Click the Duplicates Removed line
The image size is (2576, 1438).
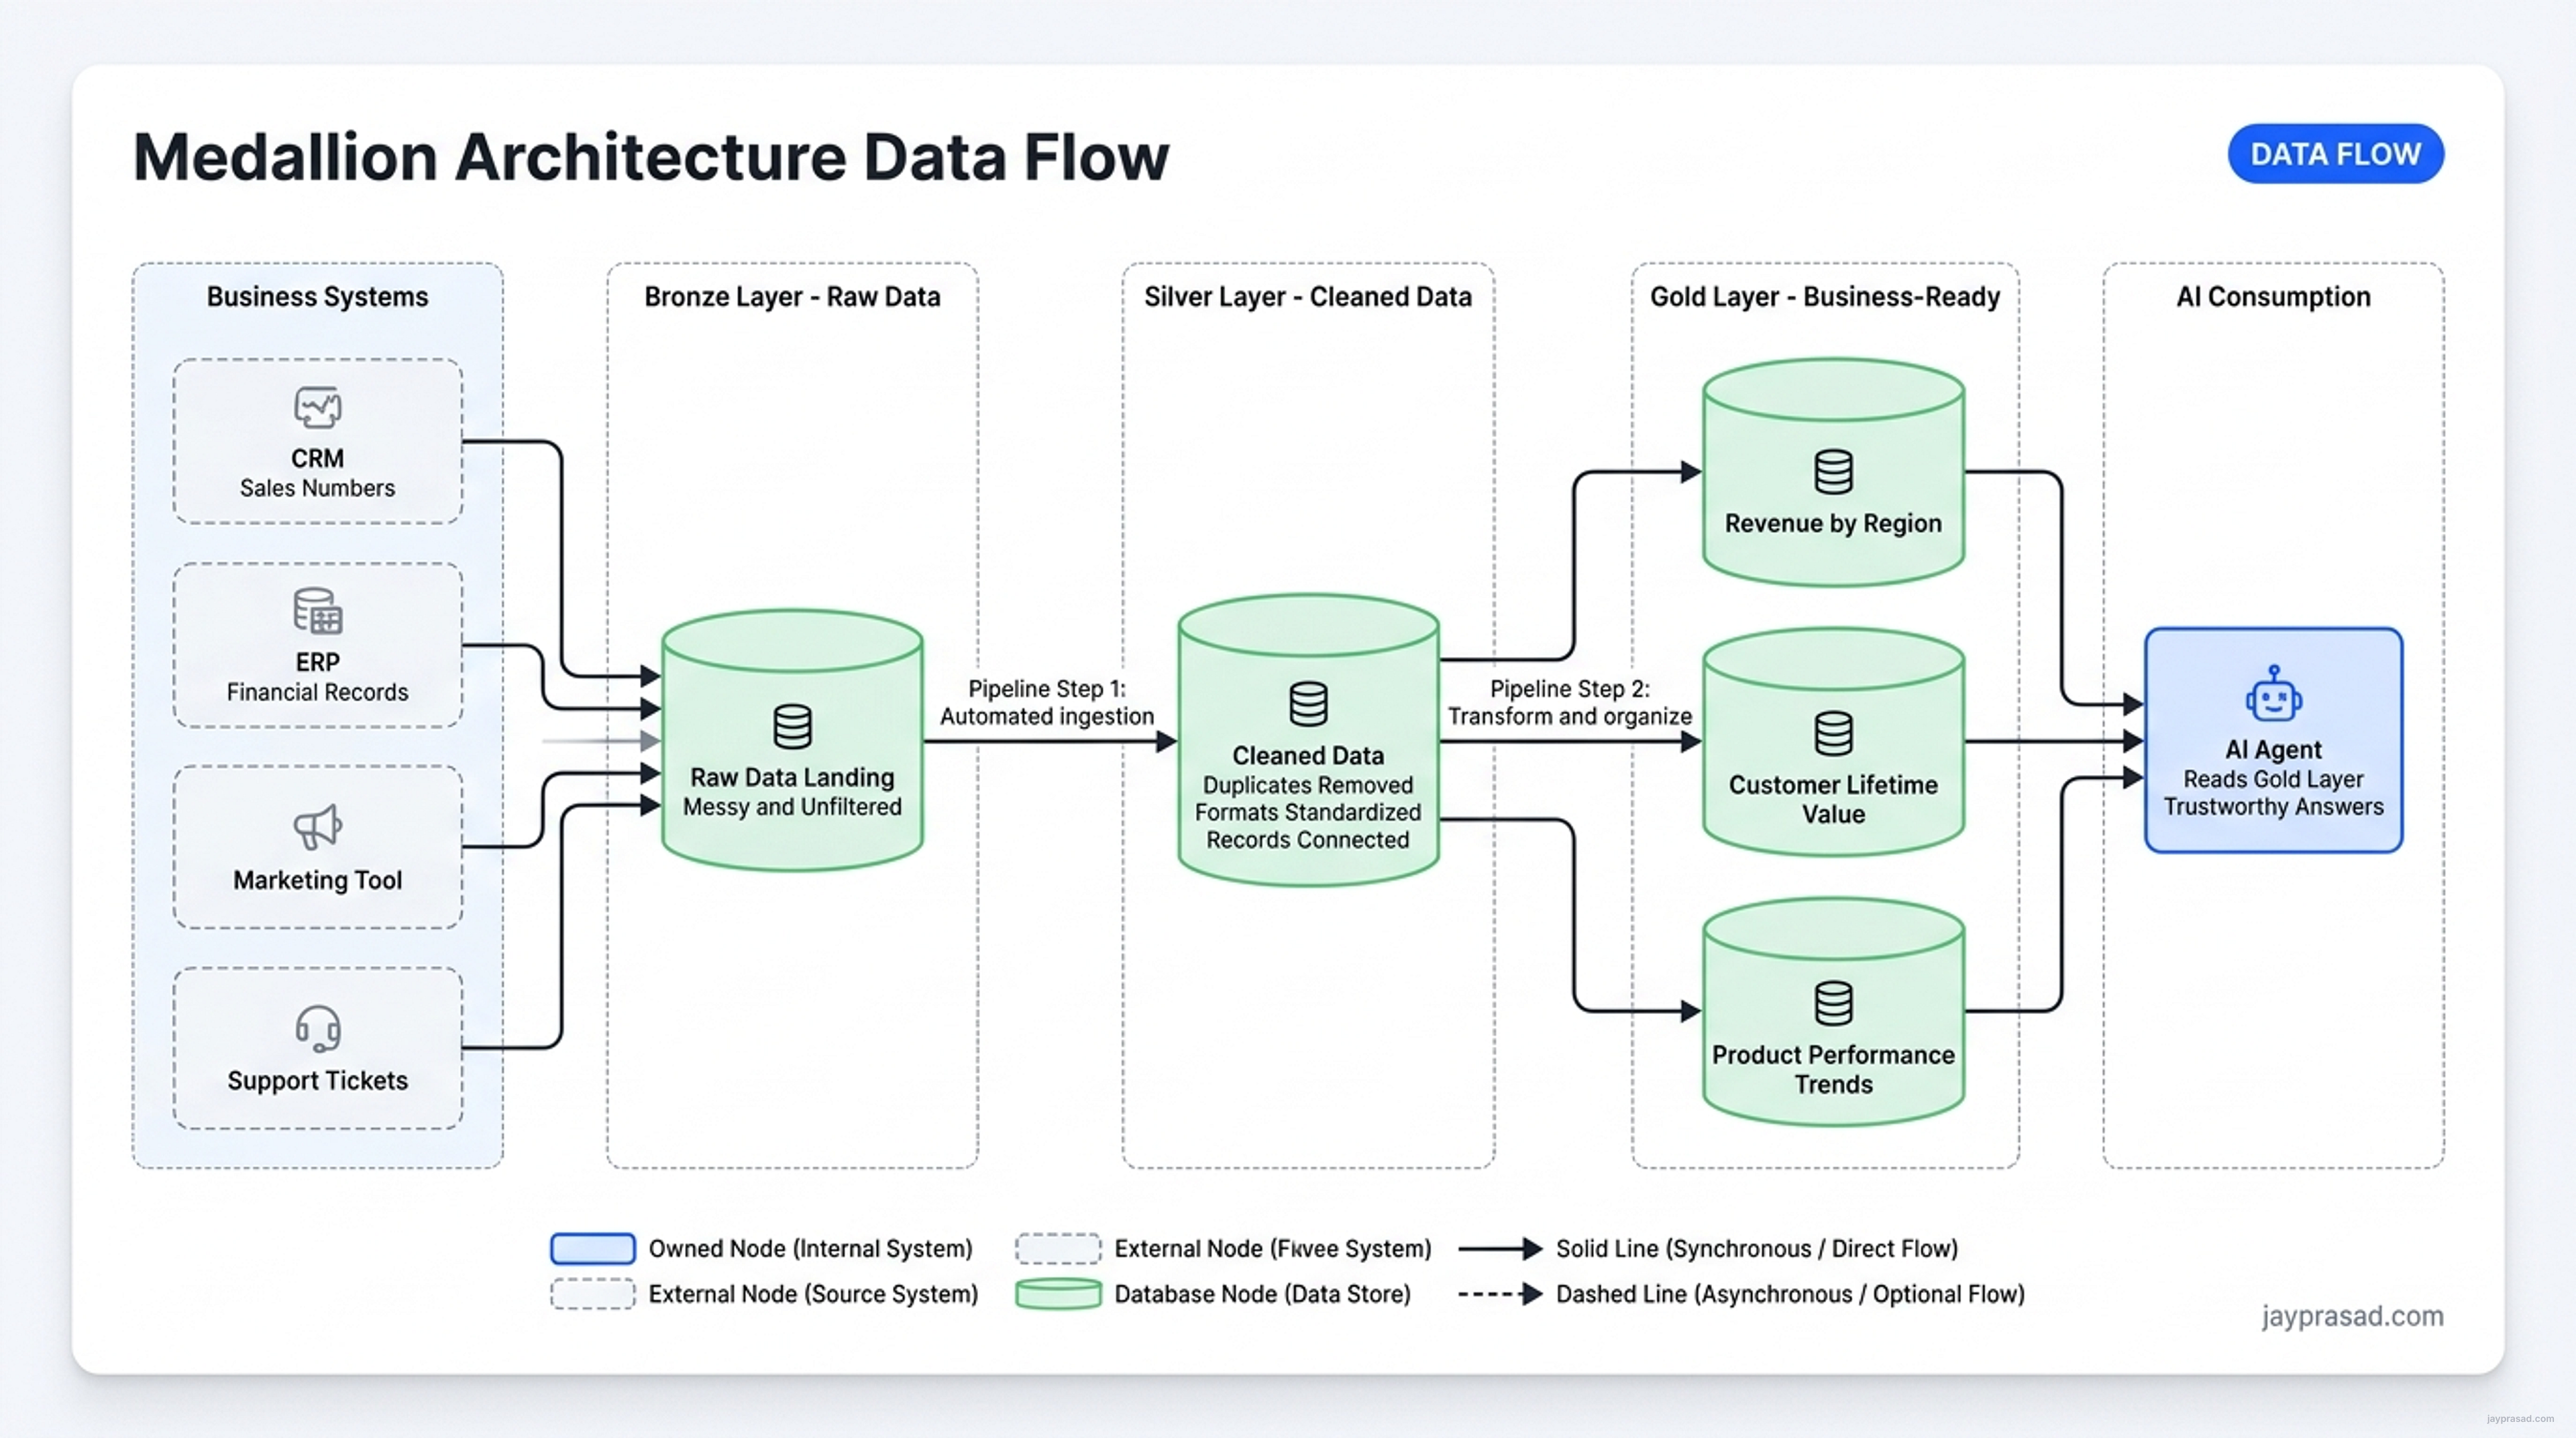pos(1308,786)
